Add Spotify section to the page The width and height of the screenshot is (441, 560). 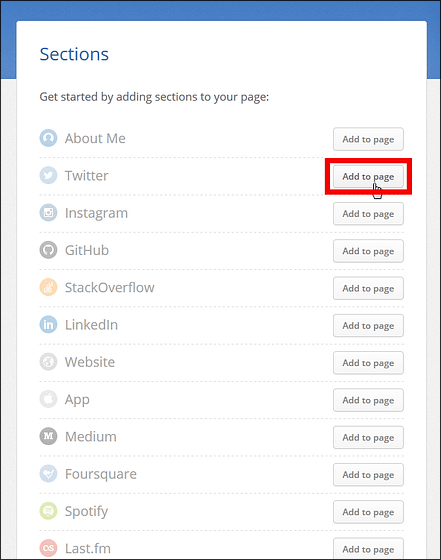(368, 512)
